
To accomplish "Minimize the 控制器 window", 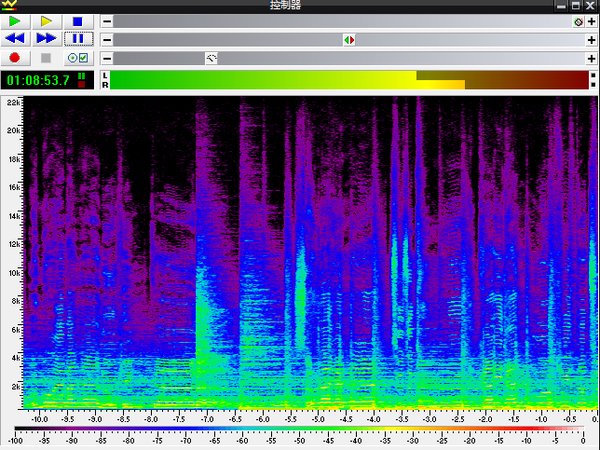I will tap(561, 5).
